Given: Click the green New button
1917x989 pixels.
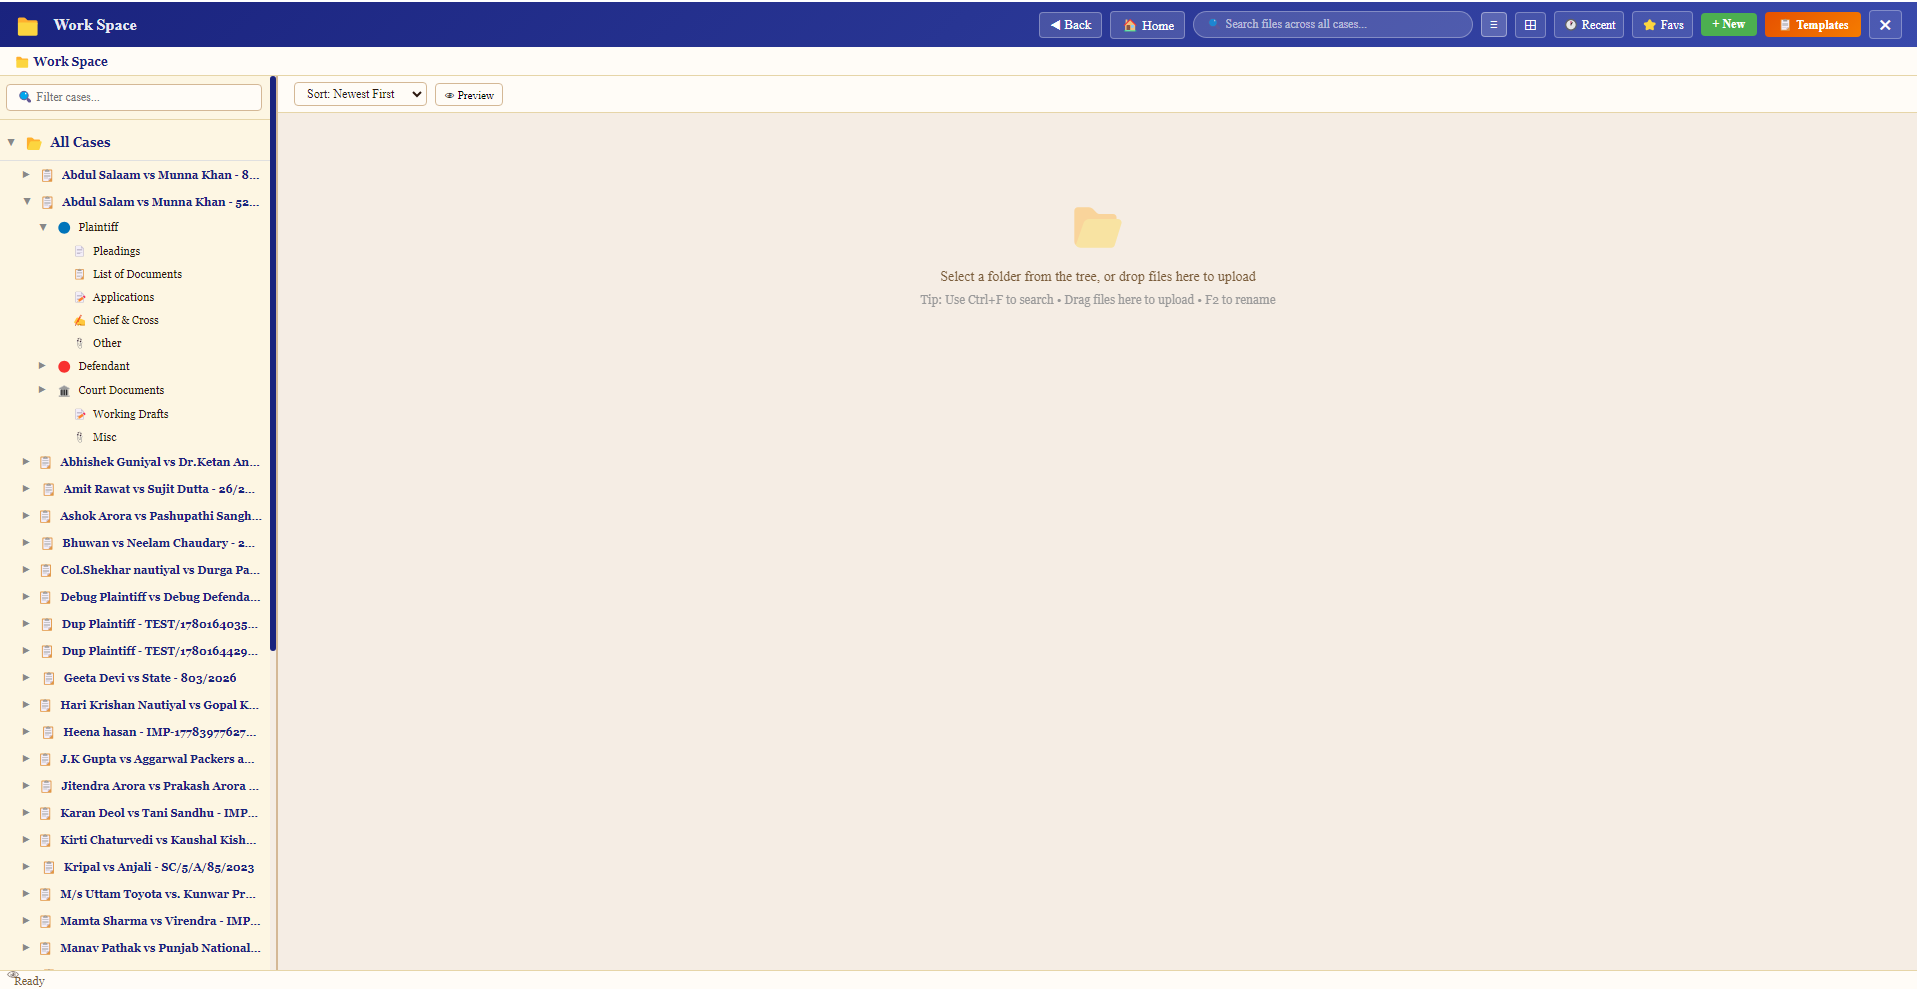Looking at the screenshot, I should coord(1728,24).
